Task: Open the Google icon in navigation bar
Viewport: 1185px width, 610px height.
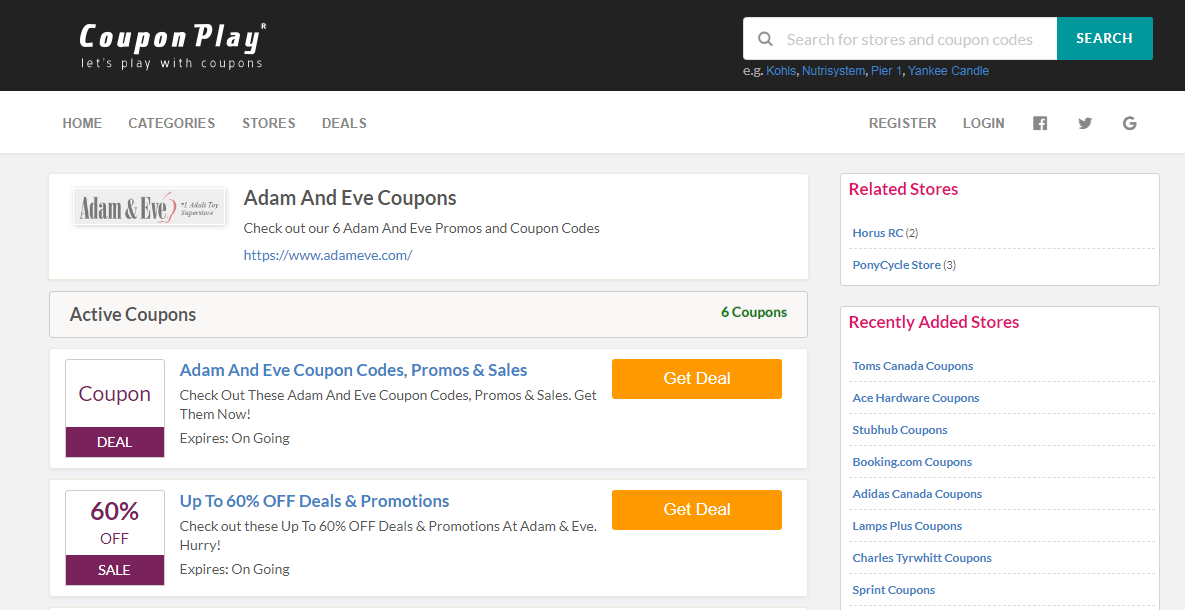Action: 1130,123
